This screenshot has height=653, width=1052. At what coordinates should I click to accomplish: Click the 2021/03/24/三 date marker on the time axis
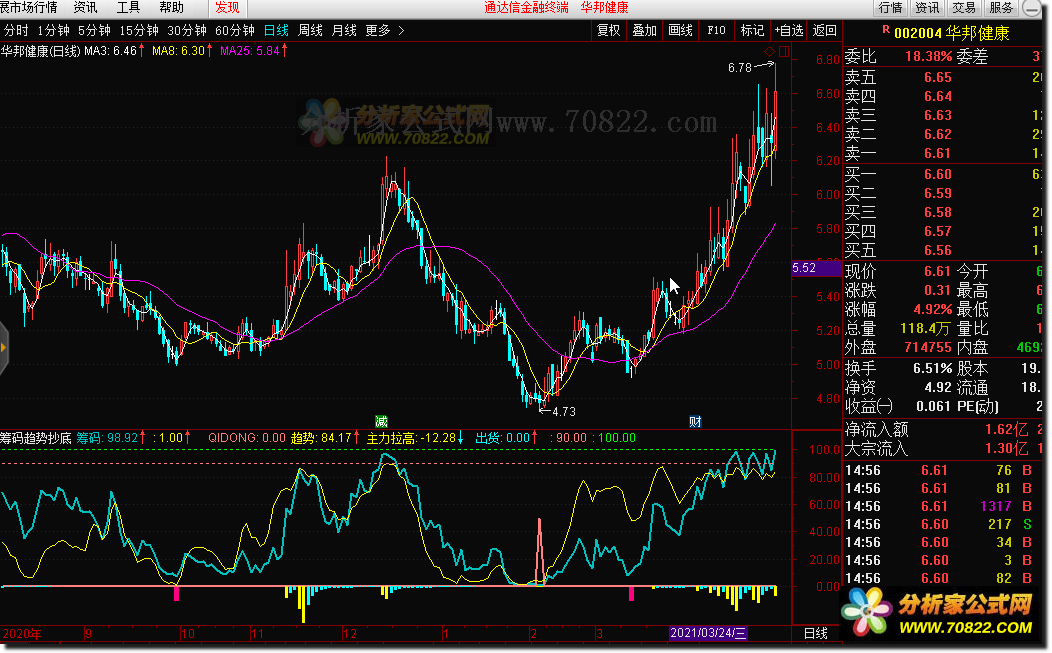708,633
